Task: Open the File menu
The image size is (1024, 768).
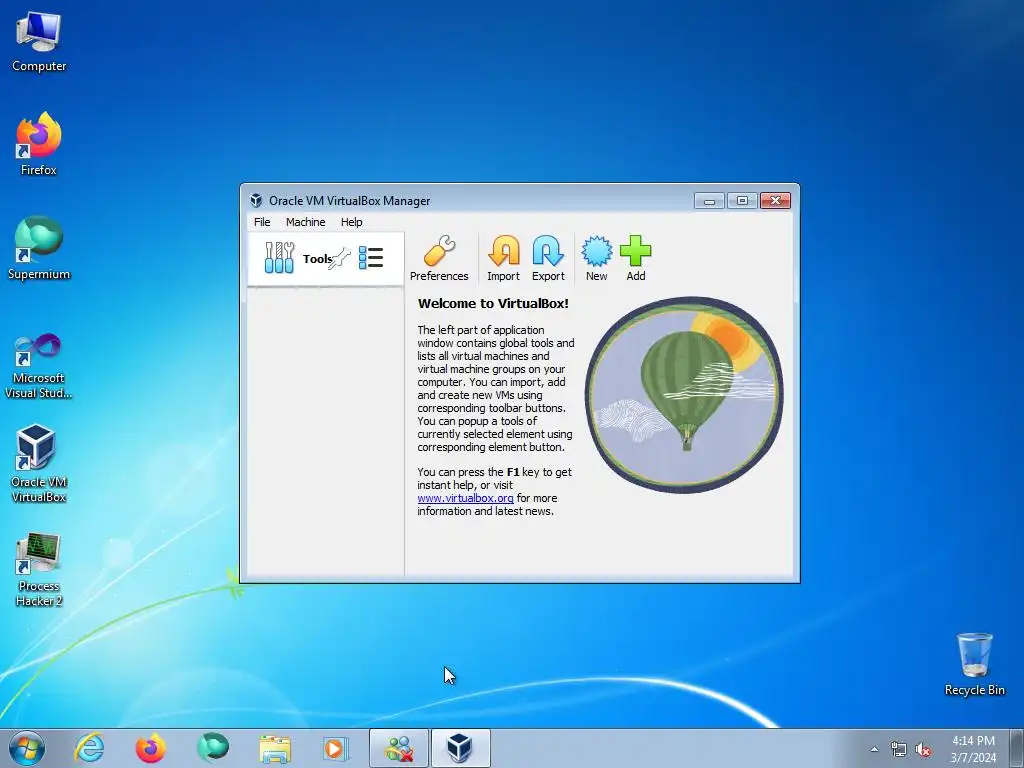Action: coord(262,222)
